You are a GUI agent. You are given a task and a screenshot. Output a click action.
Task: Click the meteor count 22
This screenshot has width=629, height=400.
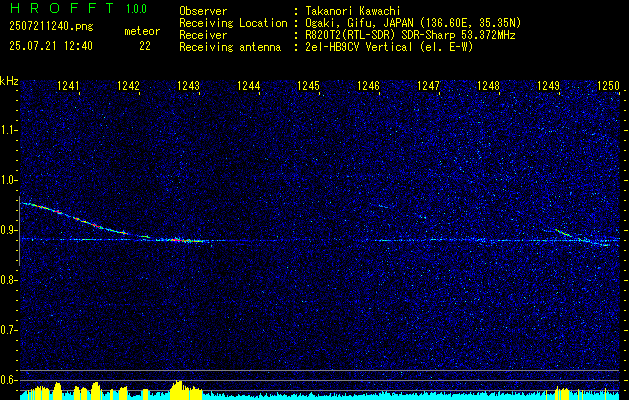(x=145, y=46)
